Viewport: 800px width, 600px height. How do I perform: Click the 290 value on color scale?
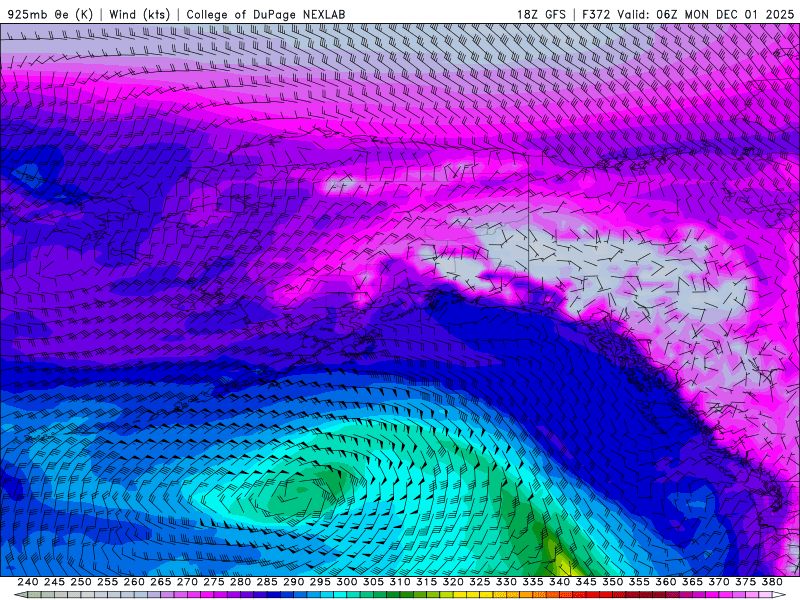click(x=293, y=582)
